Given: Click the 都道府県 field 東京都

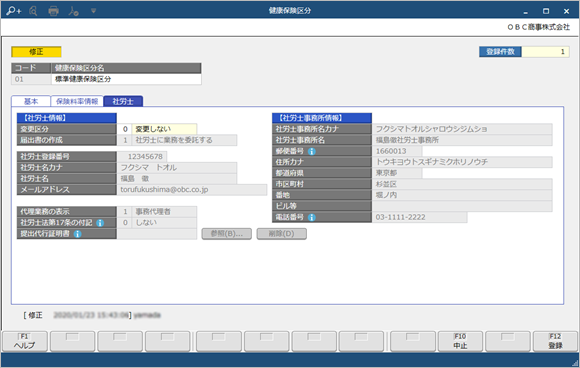Looking at the screenshot, I should click(397, 173).
